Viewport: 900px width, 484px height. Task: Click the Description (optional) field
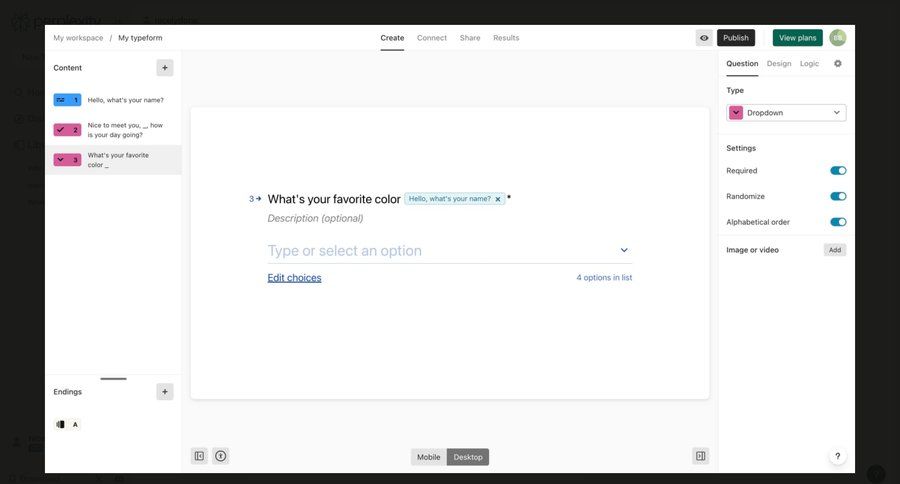(315, 218)
